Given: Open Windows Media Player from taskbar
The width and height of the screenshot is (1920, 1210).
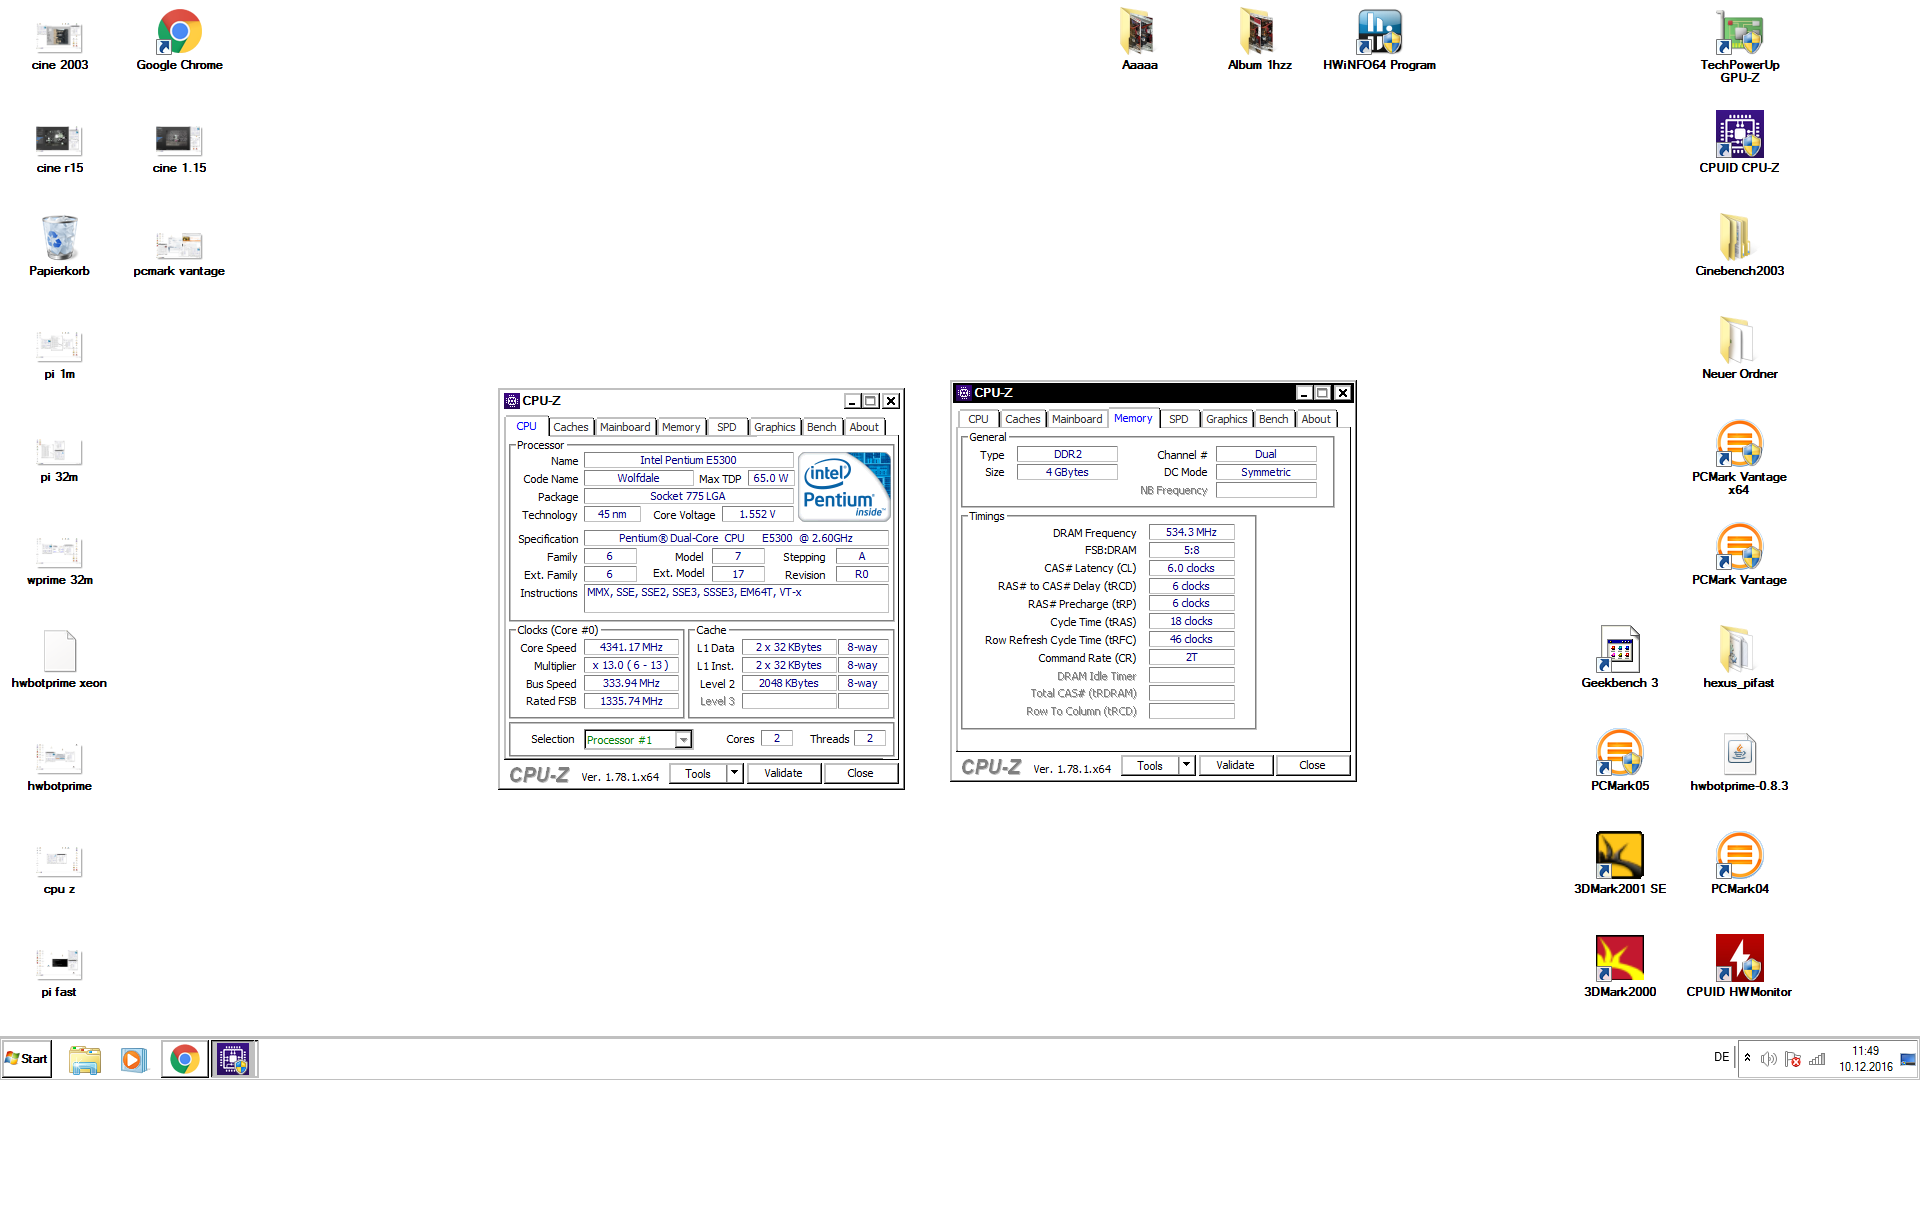Looking at the screenshot, I should (x=134, y=1060).
